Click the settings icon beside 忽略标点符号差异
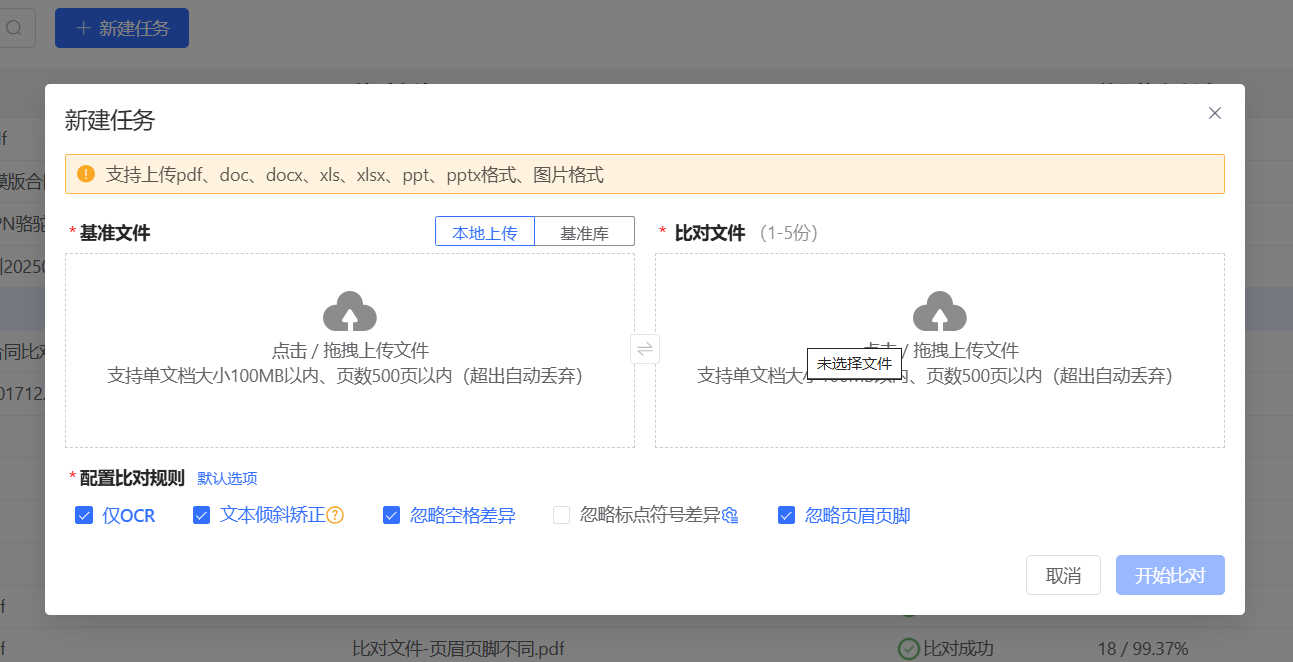Image resolution: width=1293 pixels, height=662 pixels. [x=730, y=516]
